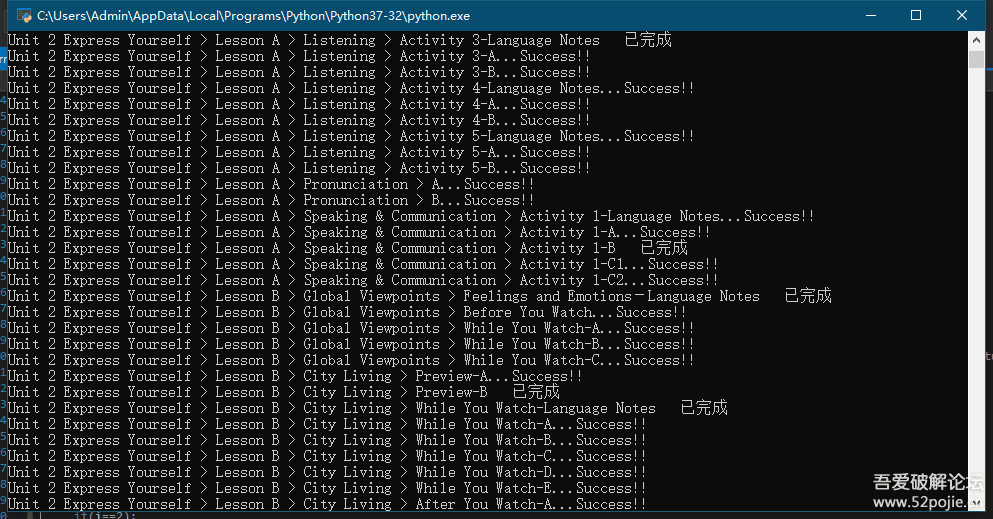Click line 'Listening > Activity 5-A...Success!!'
Image resolution: width=993 pixels, height=519 pixels.
point(299,152)
